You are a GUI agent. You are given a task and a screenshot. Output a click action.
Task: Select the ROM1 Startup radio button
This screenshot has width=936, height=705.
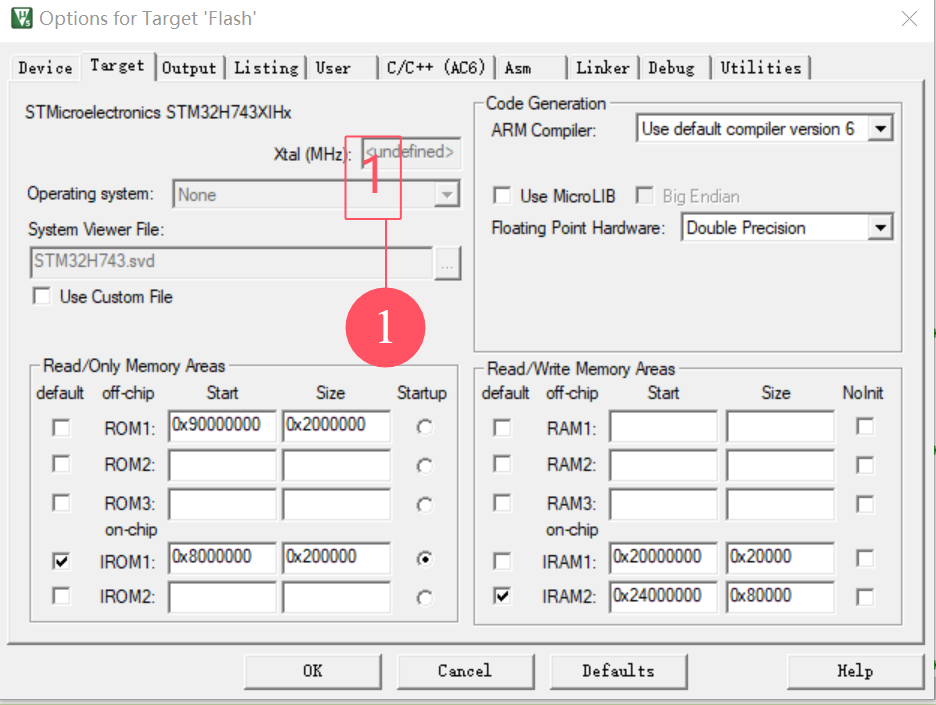point(425,428)
